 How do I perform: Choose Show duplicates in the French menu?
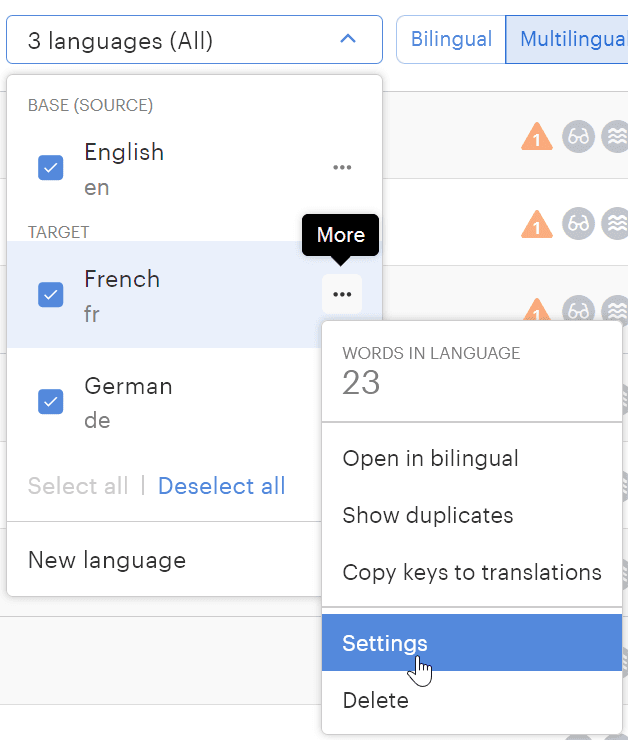pos(427,516)
